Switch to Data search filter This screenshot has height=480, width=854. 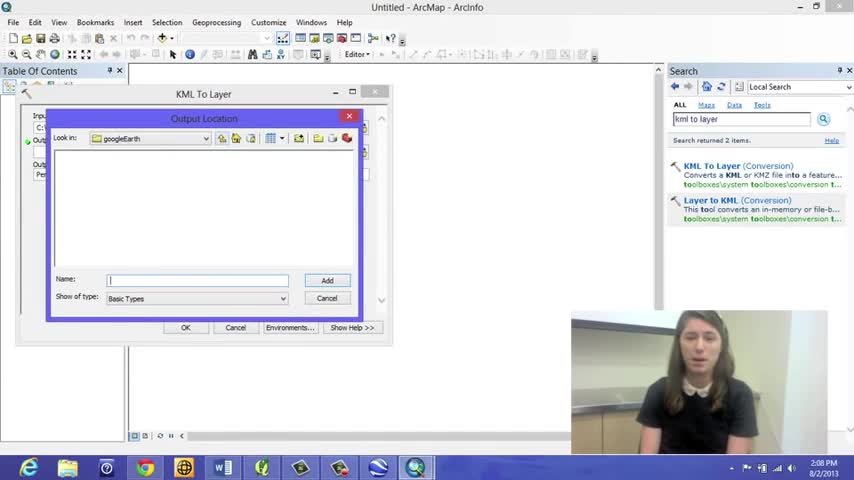[x=734, y=105]
